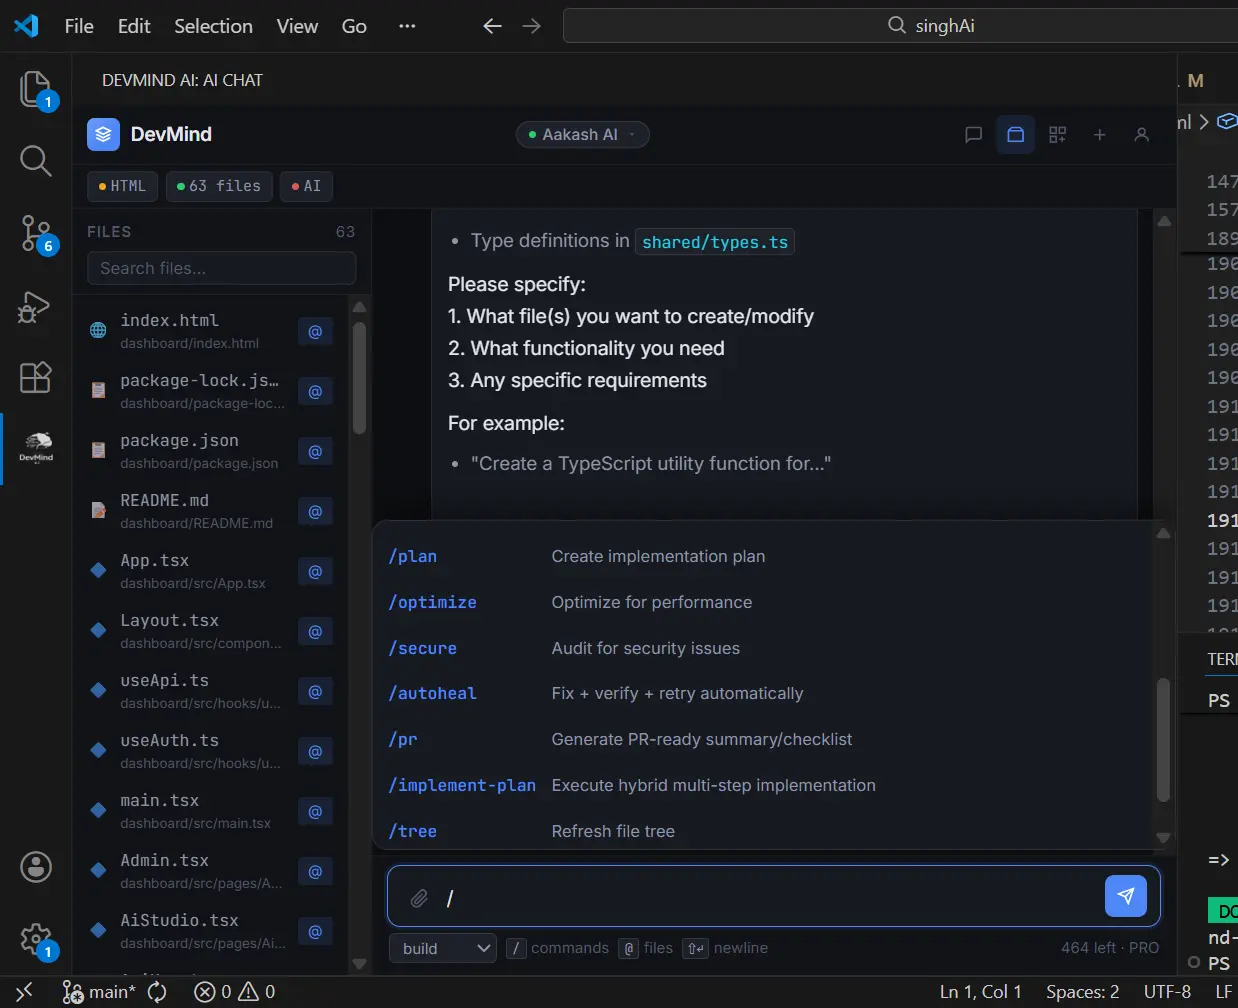Mention App.tsx with its @ button

[315, 572]
